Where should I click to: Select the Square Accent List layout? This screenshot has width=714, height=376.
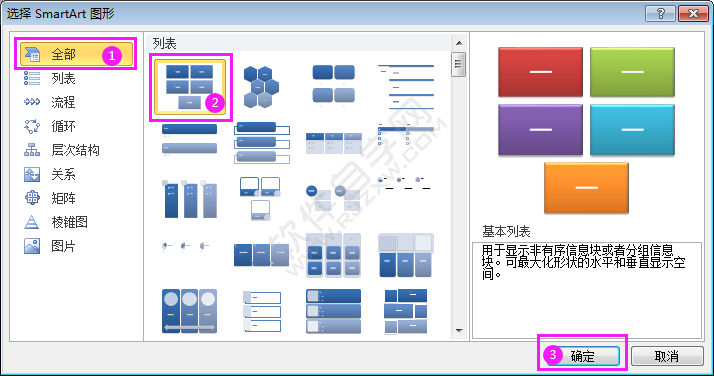coord(406,134)
